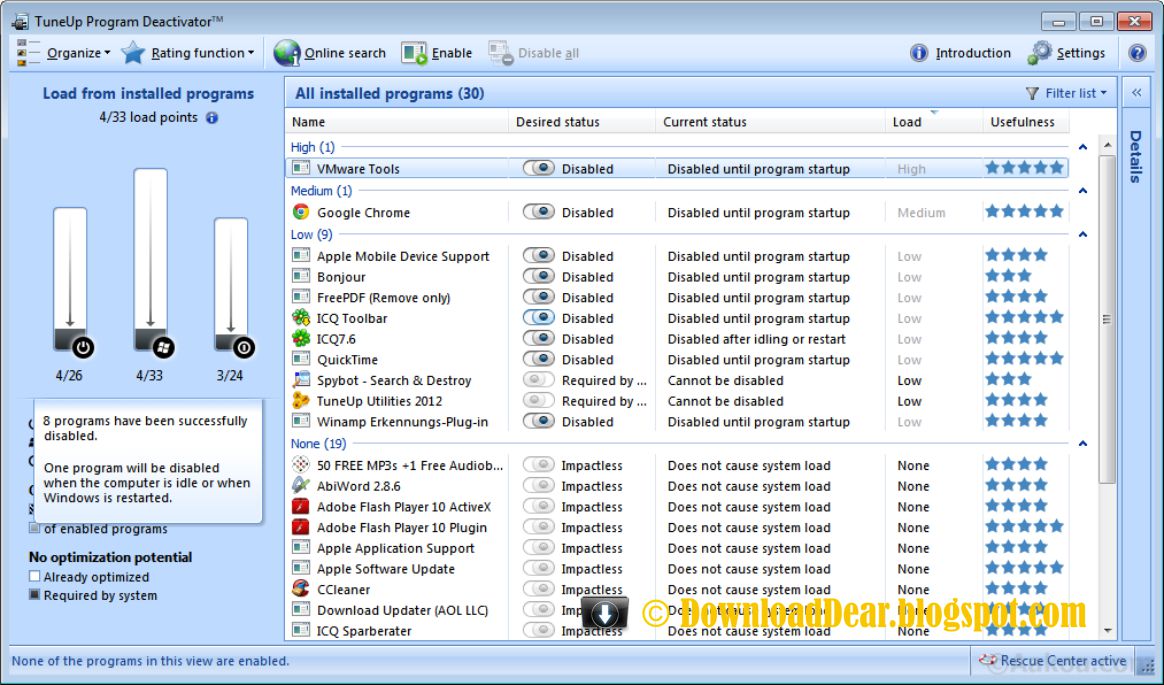Click the list scroll up arrow

pos(1108,145)
